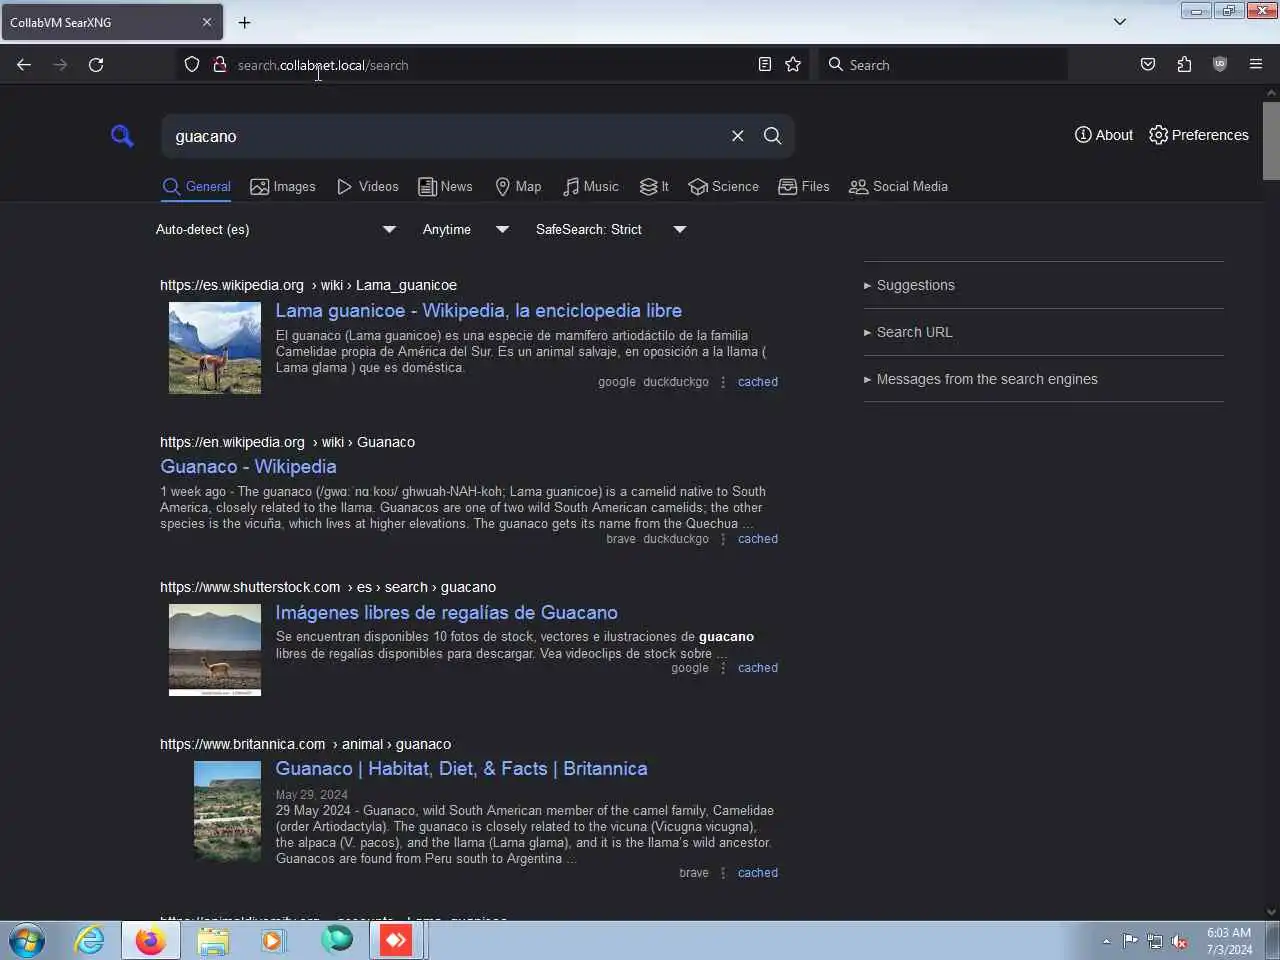The height and width of the screenshot is (960, 1280).
Task: Open cached link for Guanaco Wikipedia result
Action: click(x=758, y=539)
